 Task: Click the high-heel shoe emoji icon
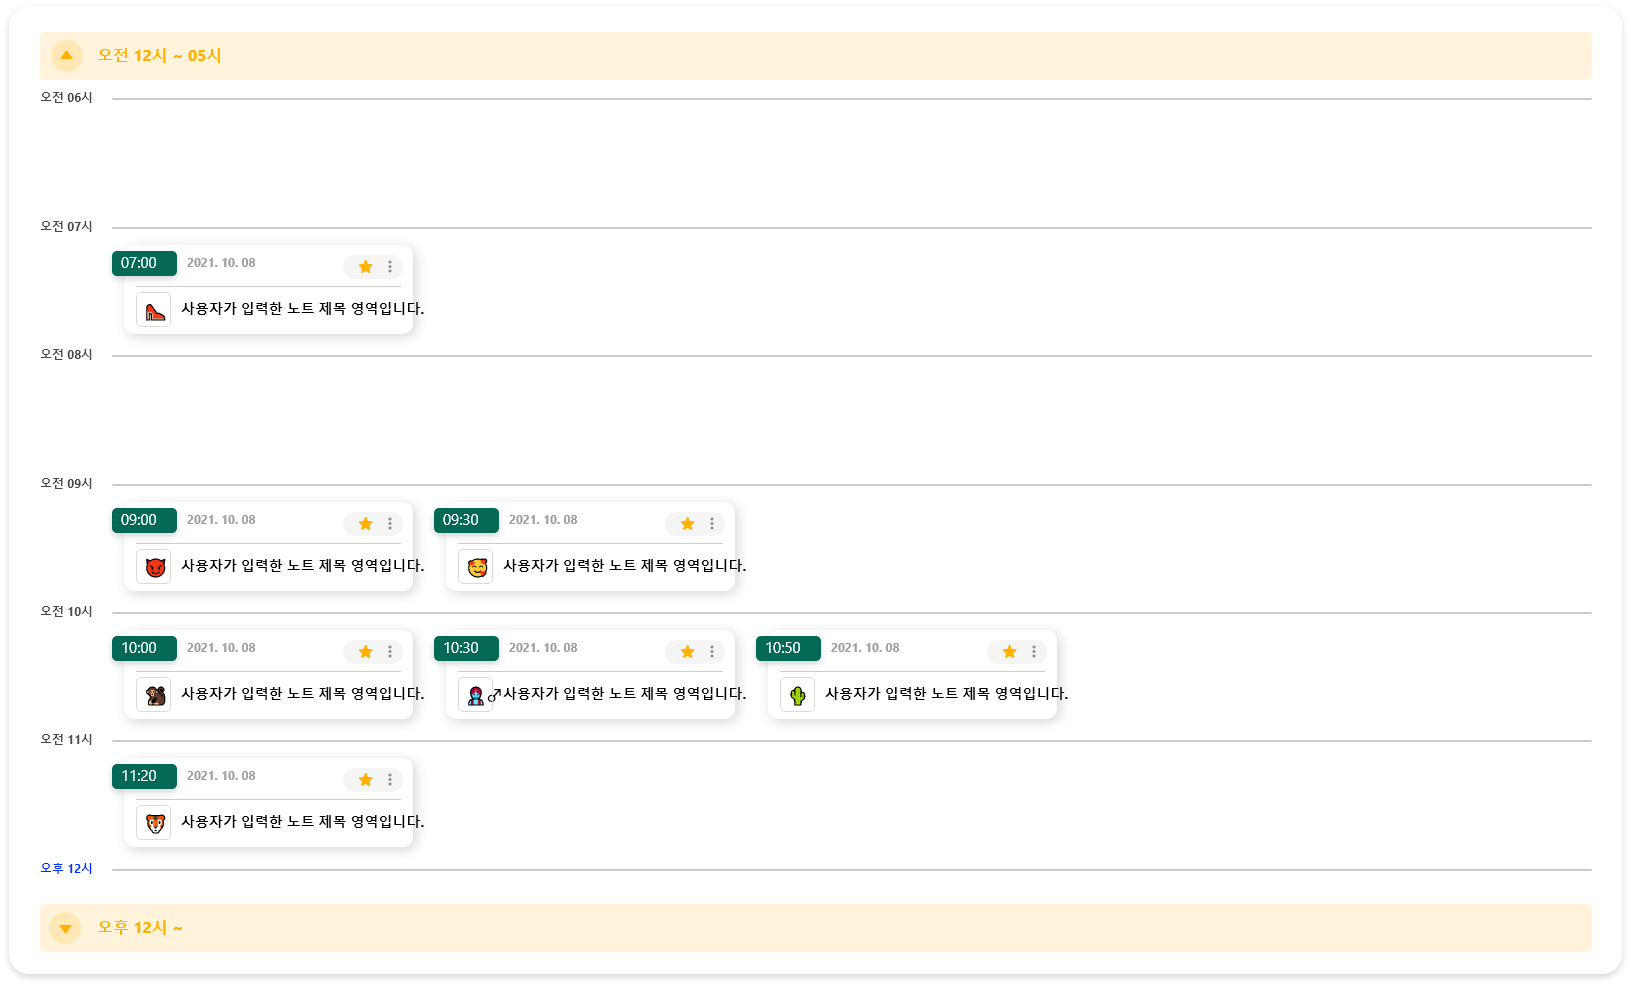click(x=154, y=310)
